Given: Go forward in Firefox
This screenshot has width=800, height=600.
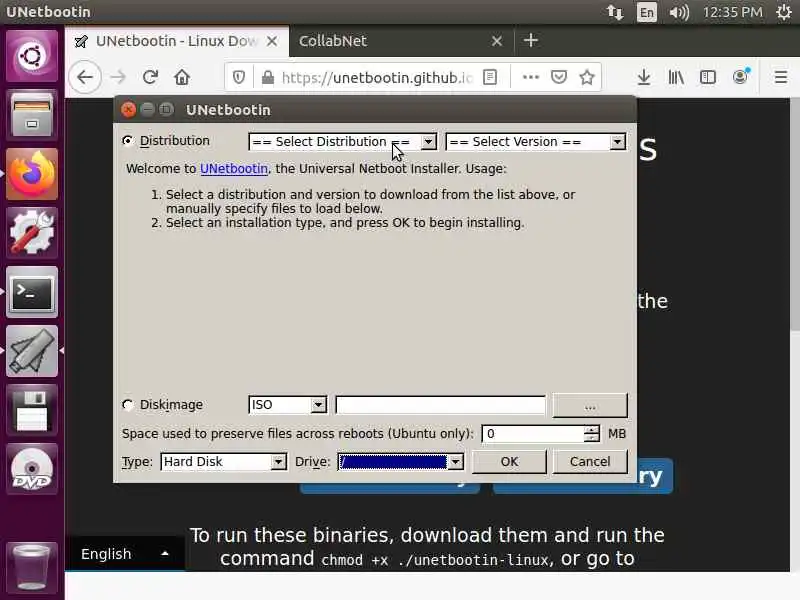Looking at the screenshot, I should 118,78.
